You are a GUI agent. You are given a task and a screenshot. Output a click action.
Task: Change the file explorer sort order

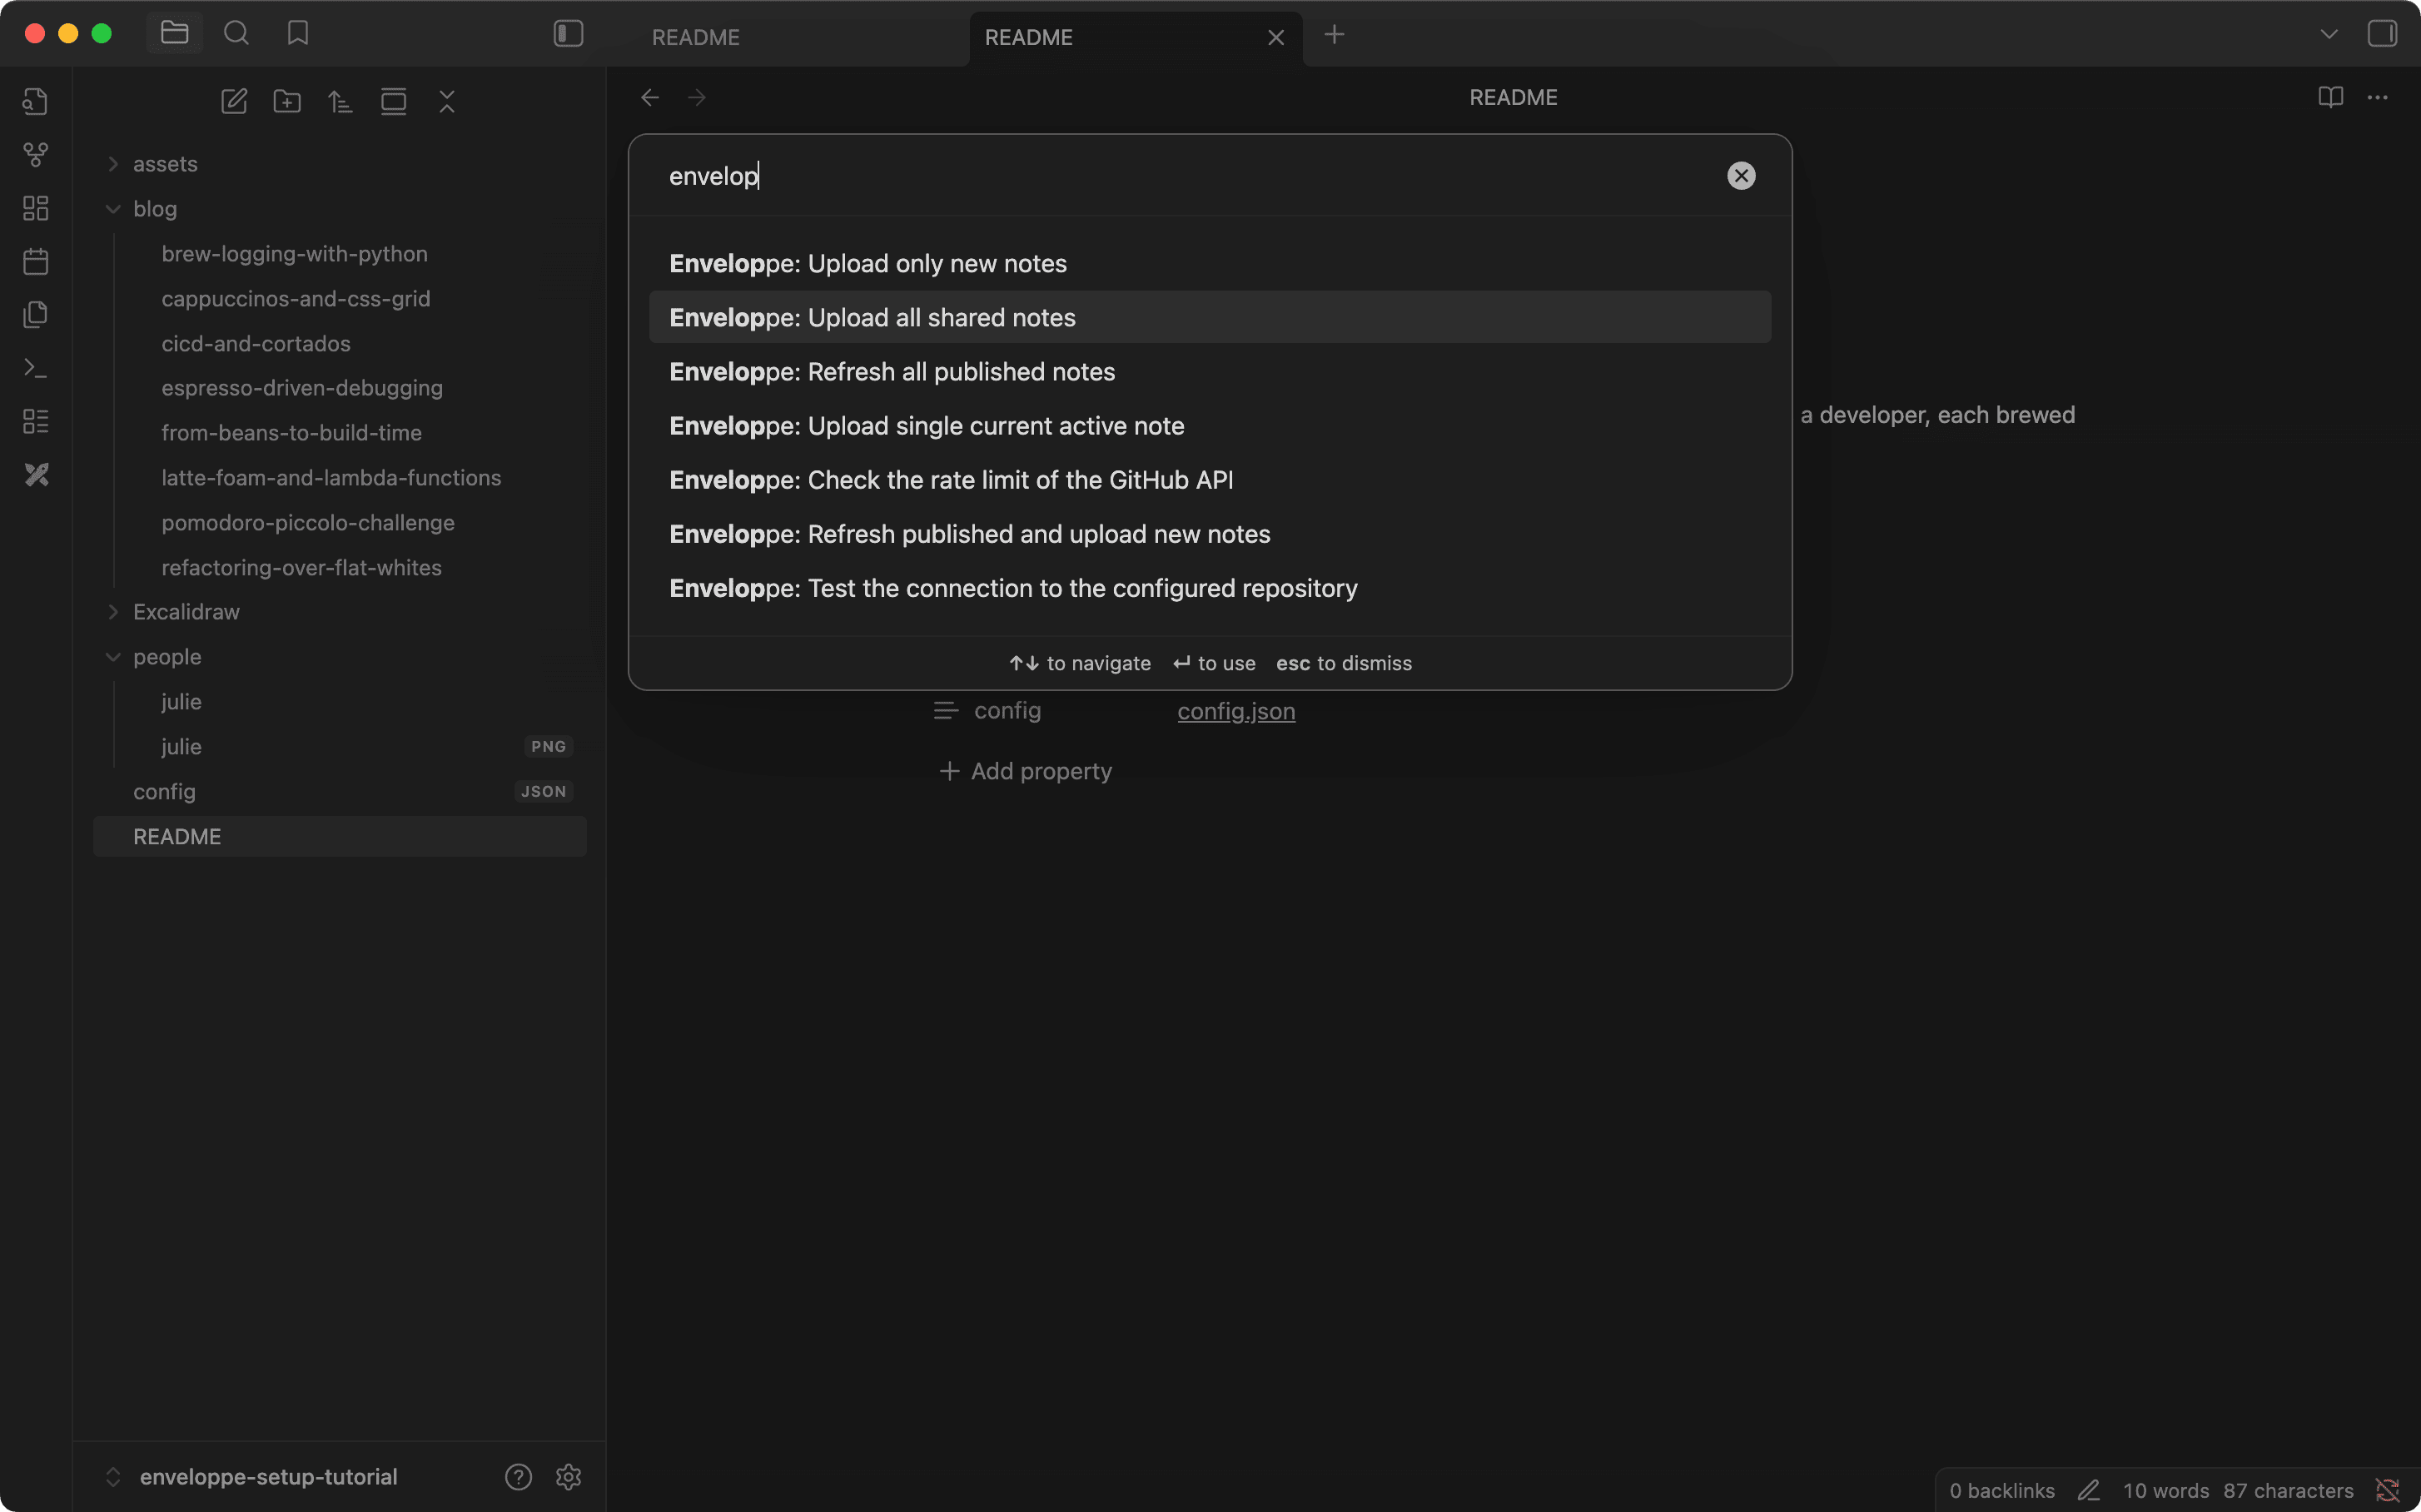pos(340,101)
